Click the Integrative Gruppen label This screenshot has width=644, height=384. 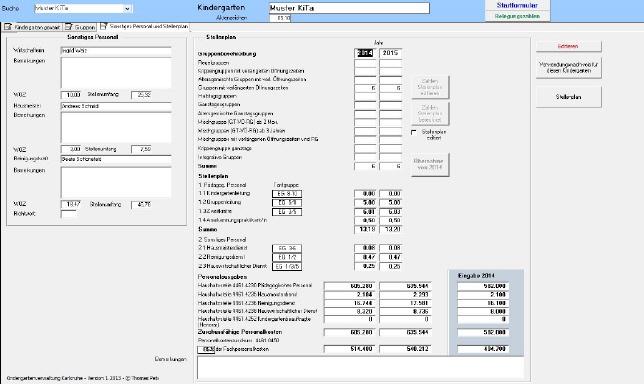220,157
